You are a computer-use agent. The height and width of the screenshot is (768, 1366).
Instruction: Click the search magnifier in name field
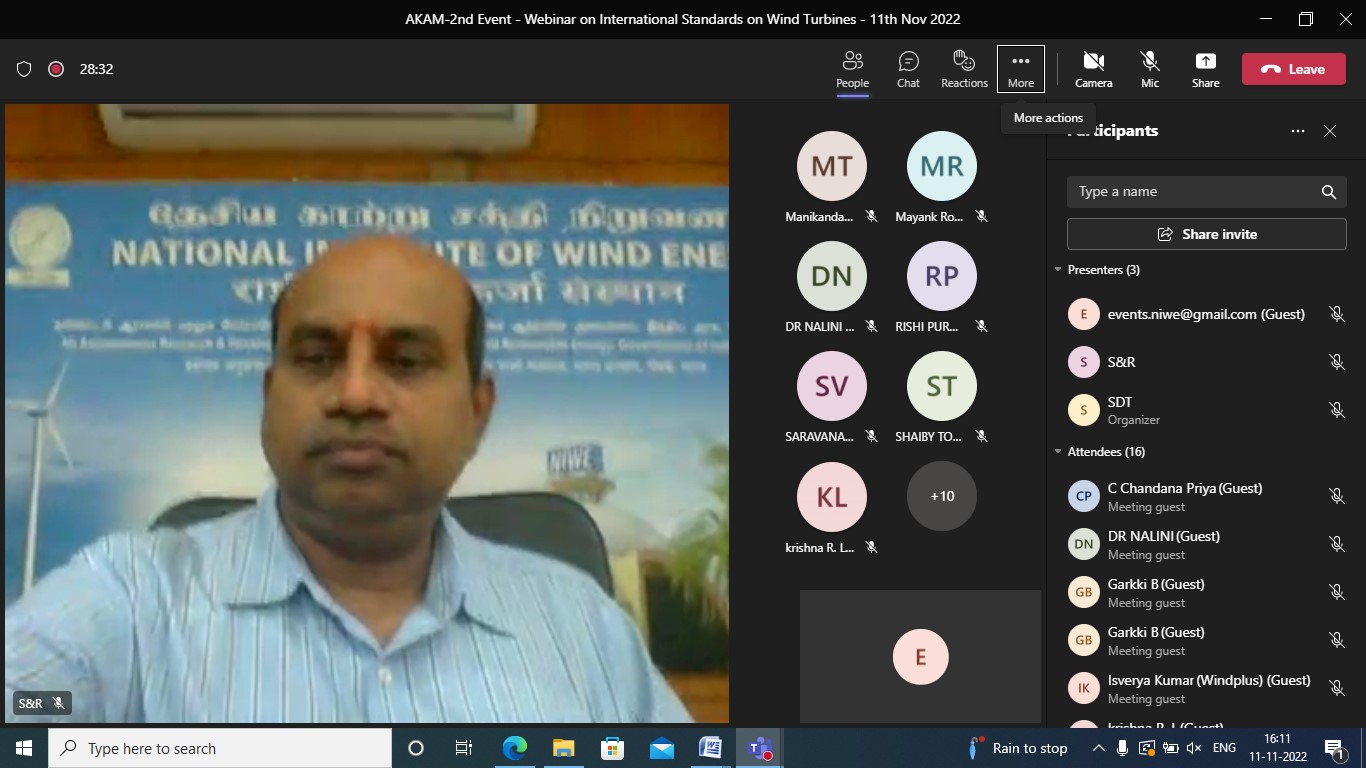(1328, 192)
